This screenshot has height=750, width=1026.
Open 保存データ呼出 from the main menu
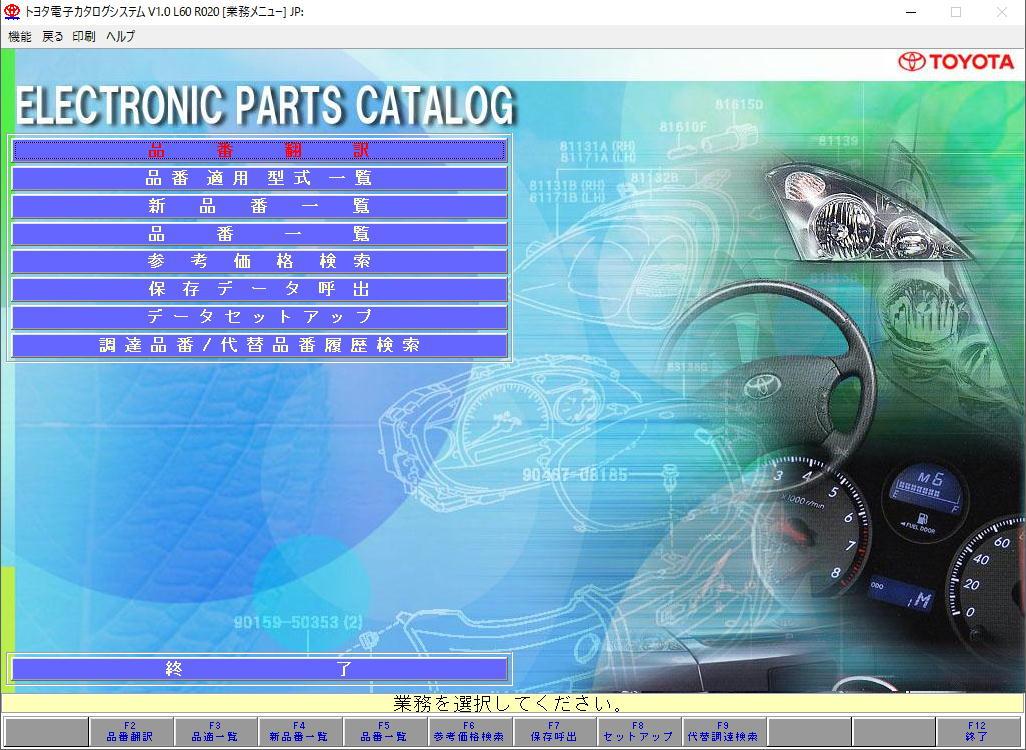260,289
